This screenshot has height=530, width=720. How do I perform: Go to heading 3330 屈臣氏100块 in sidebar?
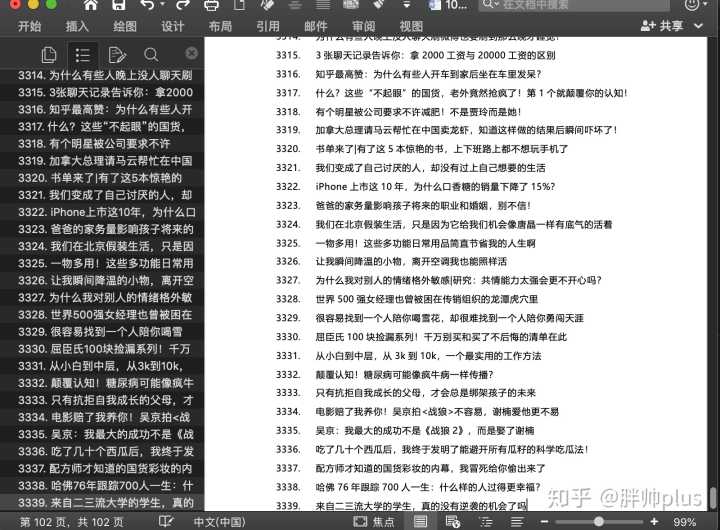tap(102, 349)
